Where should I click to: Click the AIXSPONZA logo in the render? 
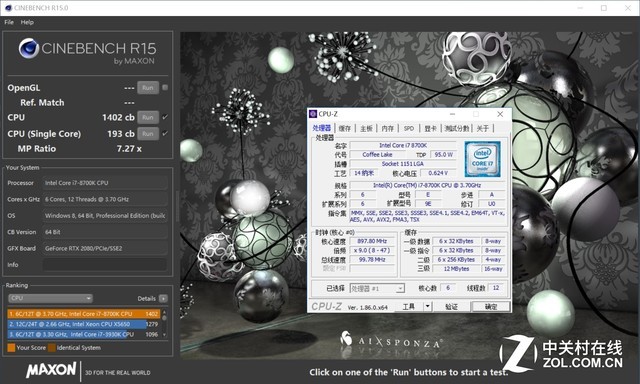[x=391, y=340]
